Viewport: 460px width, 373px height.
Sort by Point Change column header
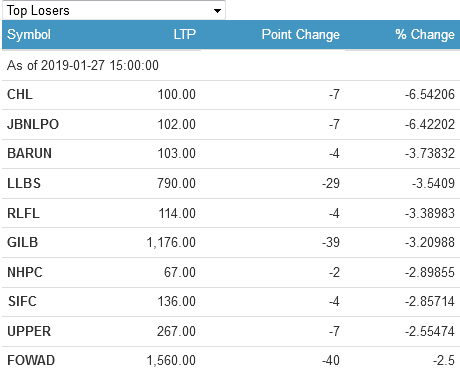click(301, 35)
